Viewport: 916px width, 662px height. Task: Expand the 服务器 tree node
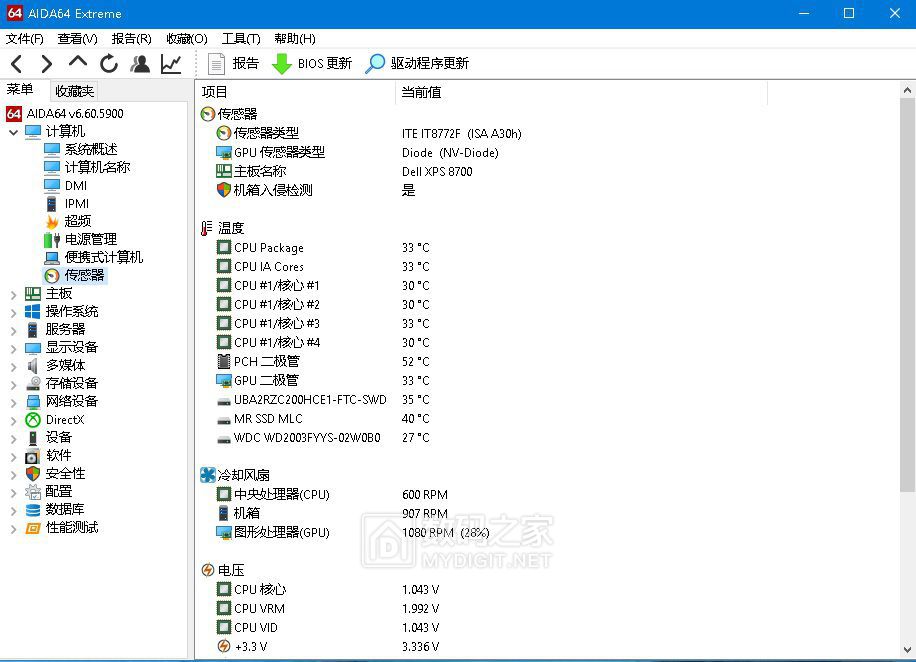[13, 331]
